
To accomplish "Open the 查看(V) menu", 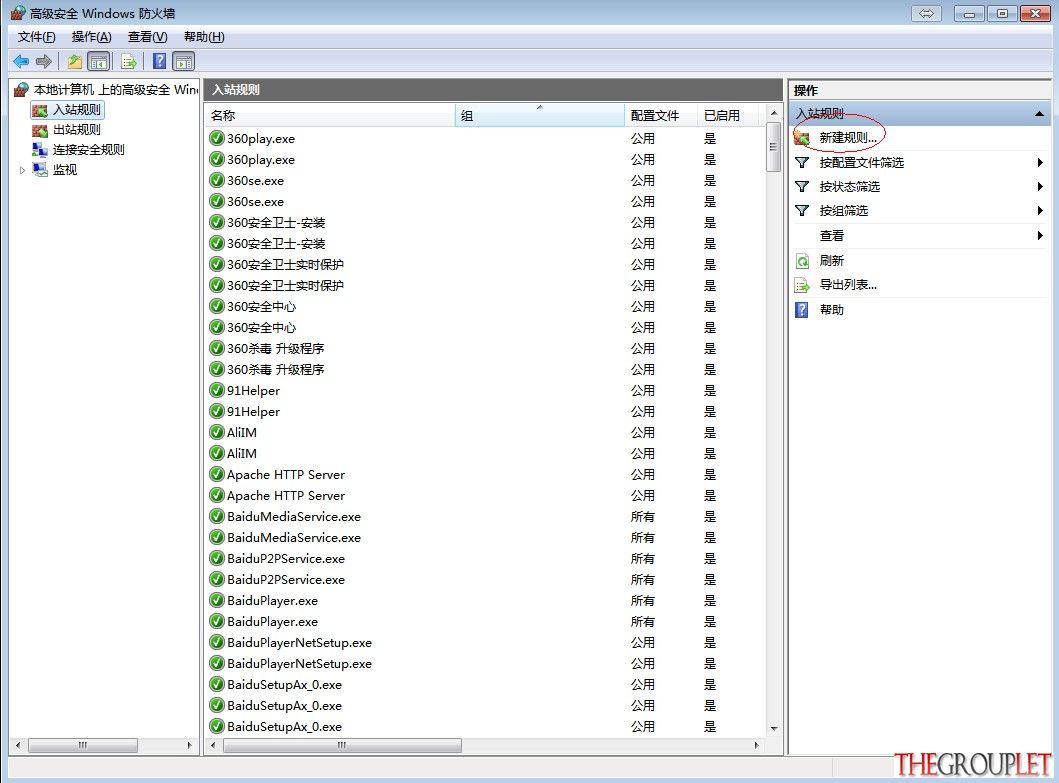I will [147, 36].
